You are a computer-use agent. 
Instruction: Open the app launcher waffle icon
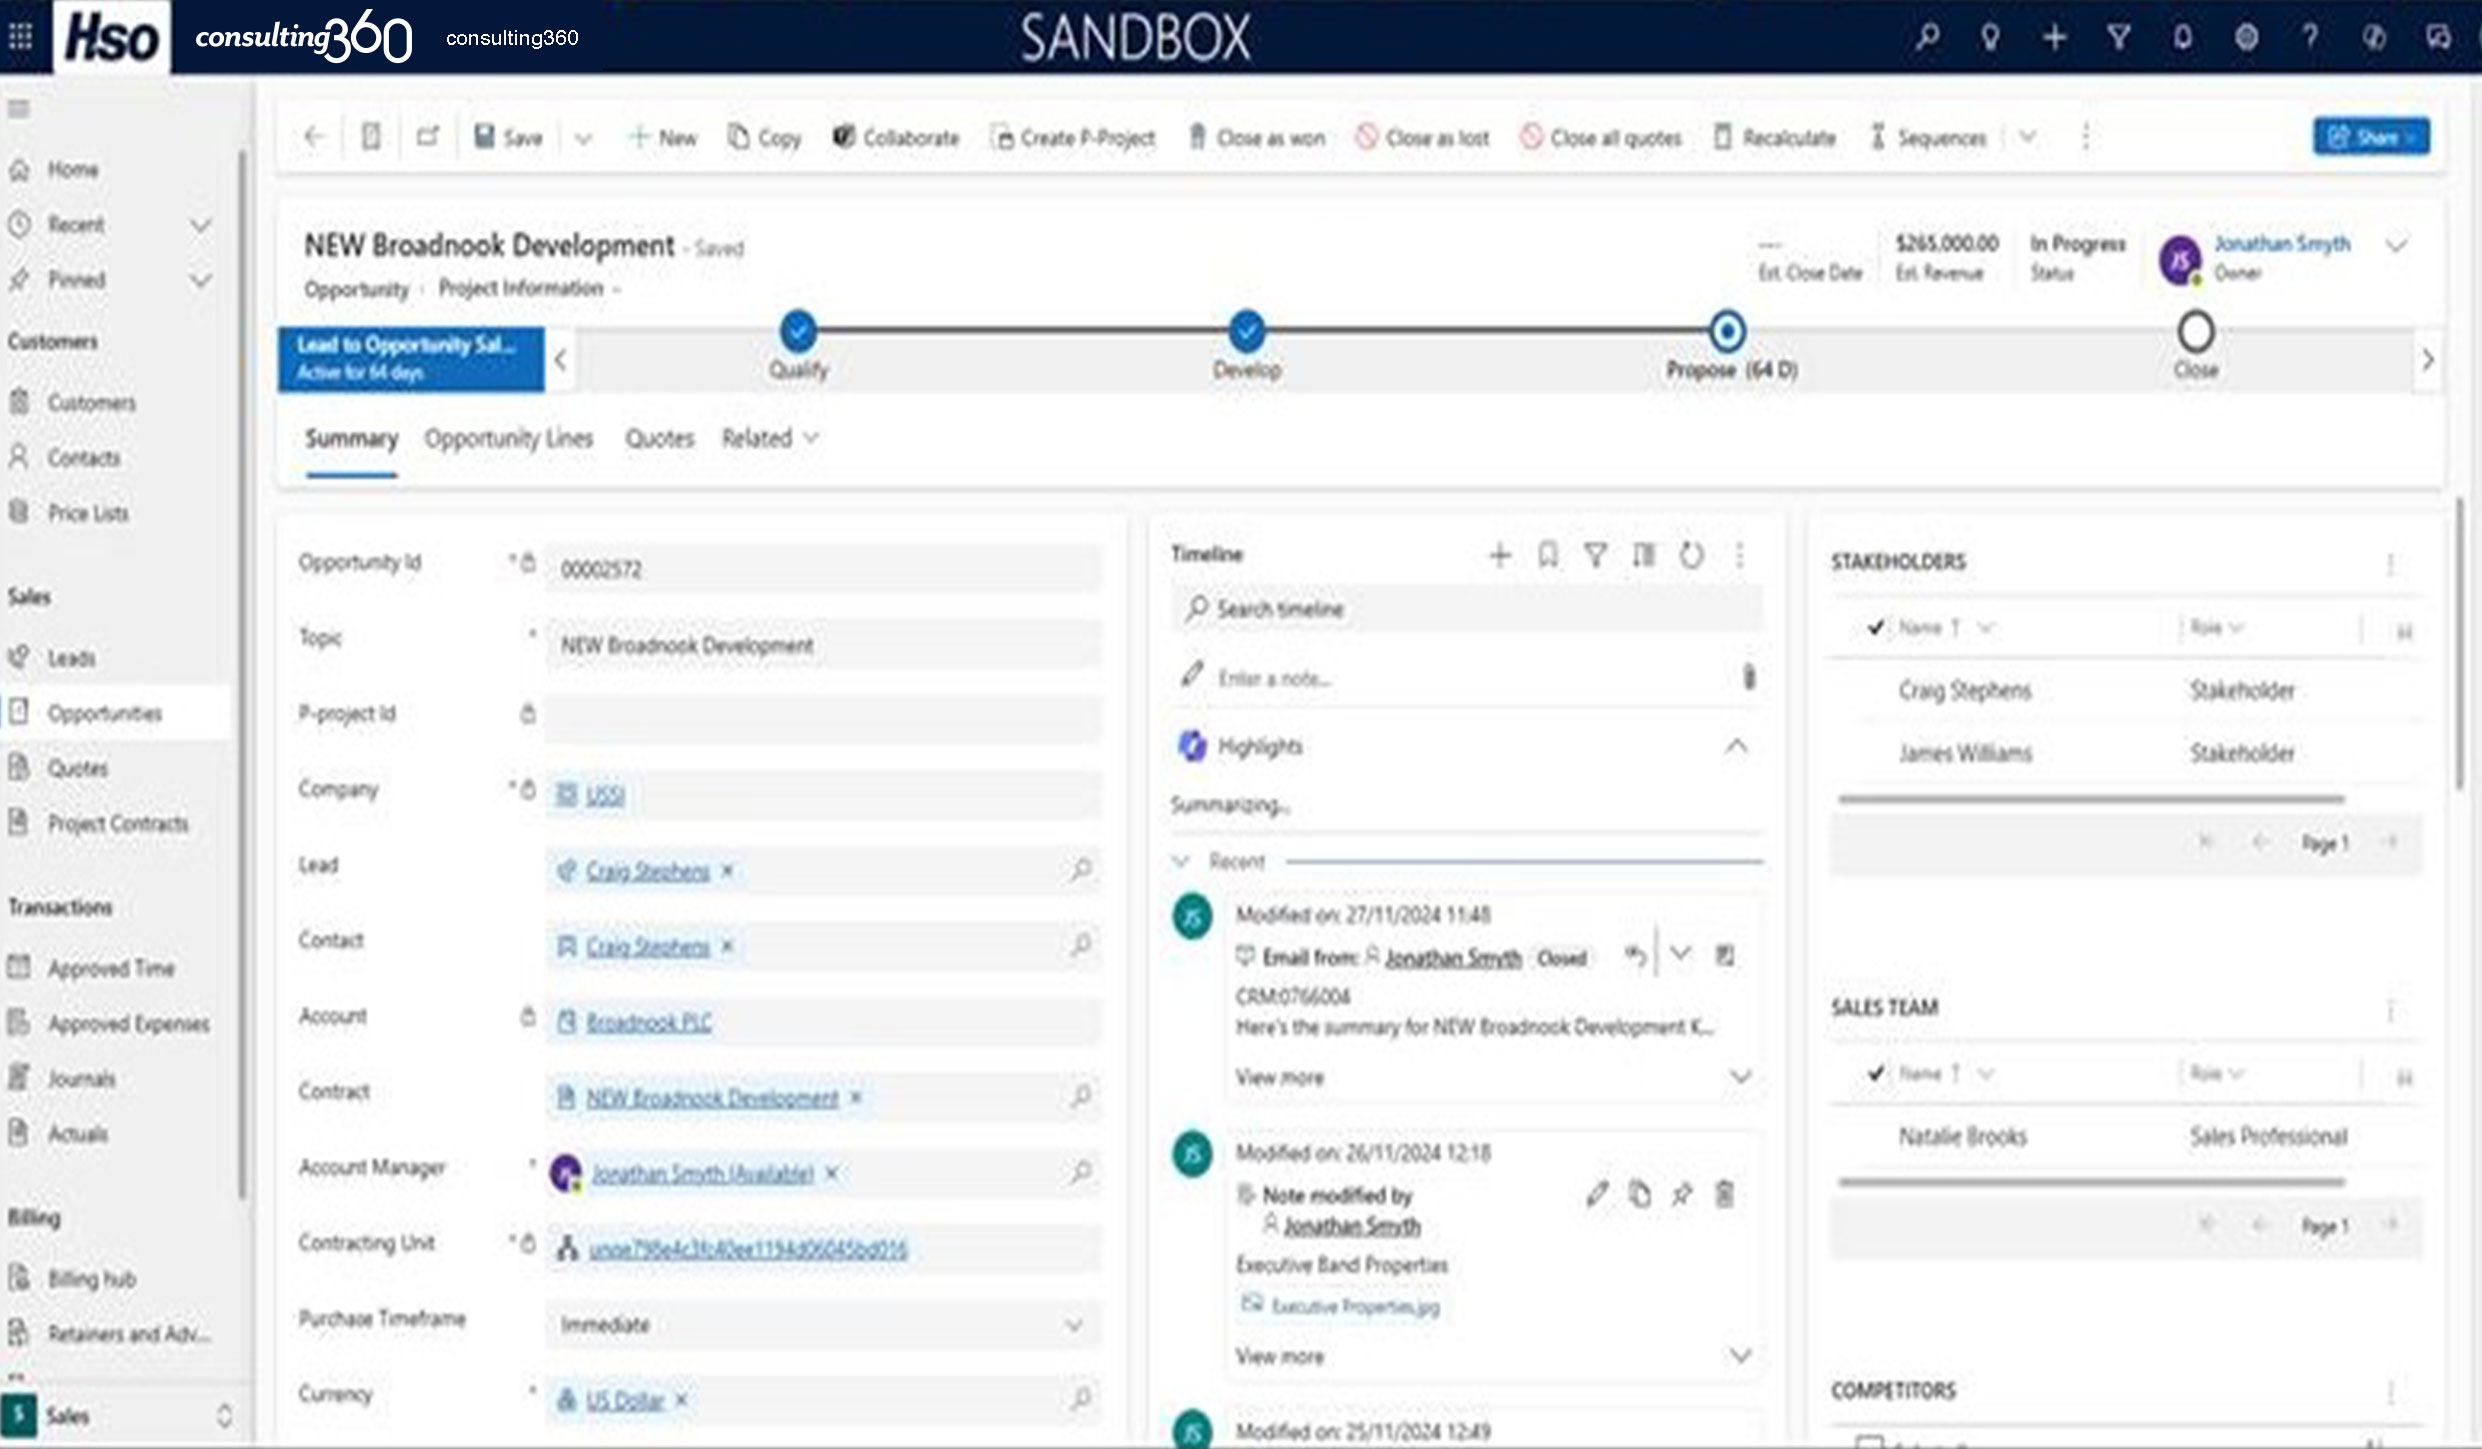coord(20,37)
